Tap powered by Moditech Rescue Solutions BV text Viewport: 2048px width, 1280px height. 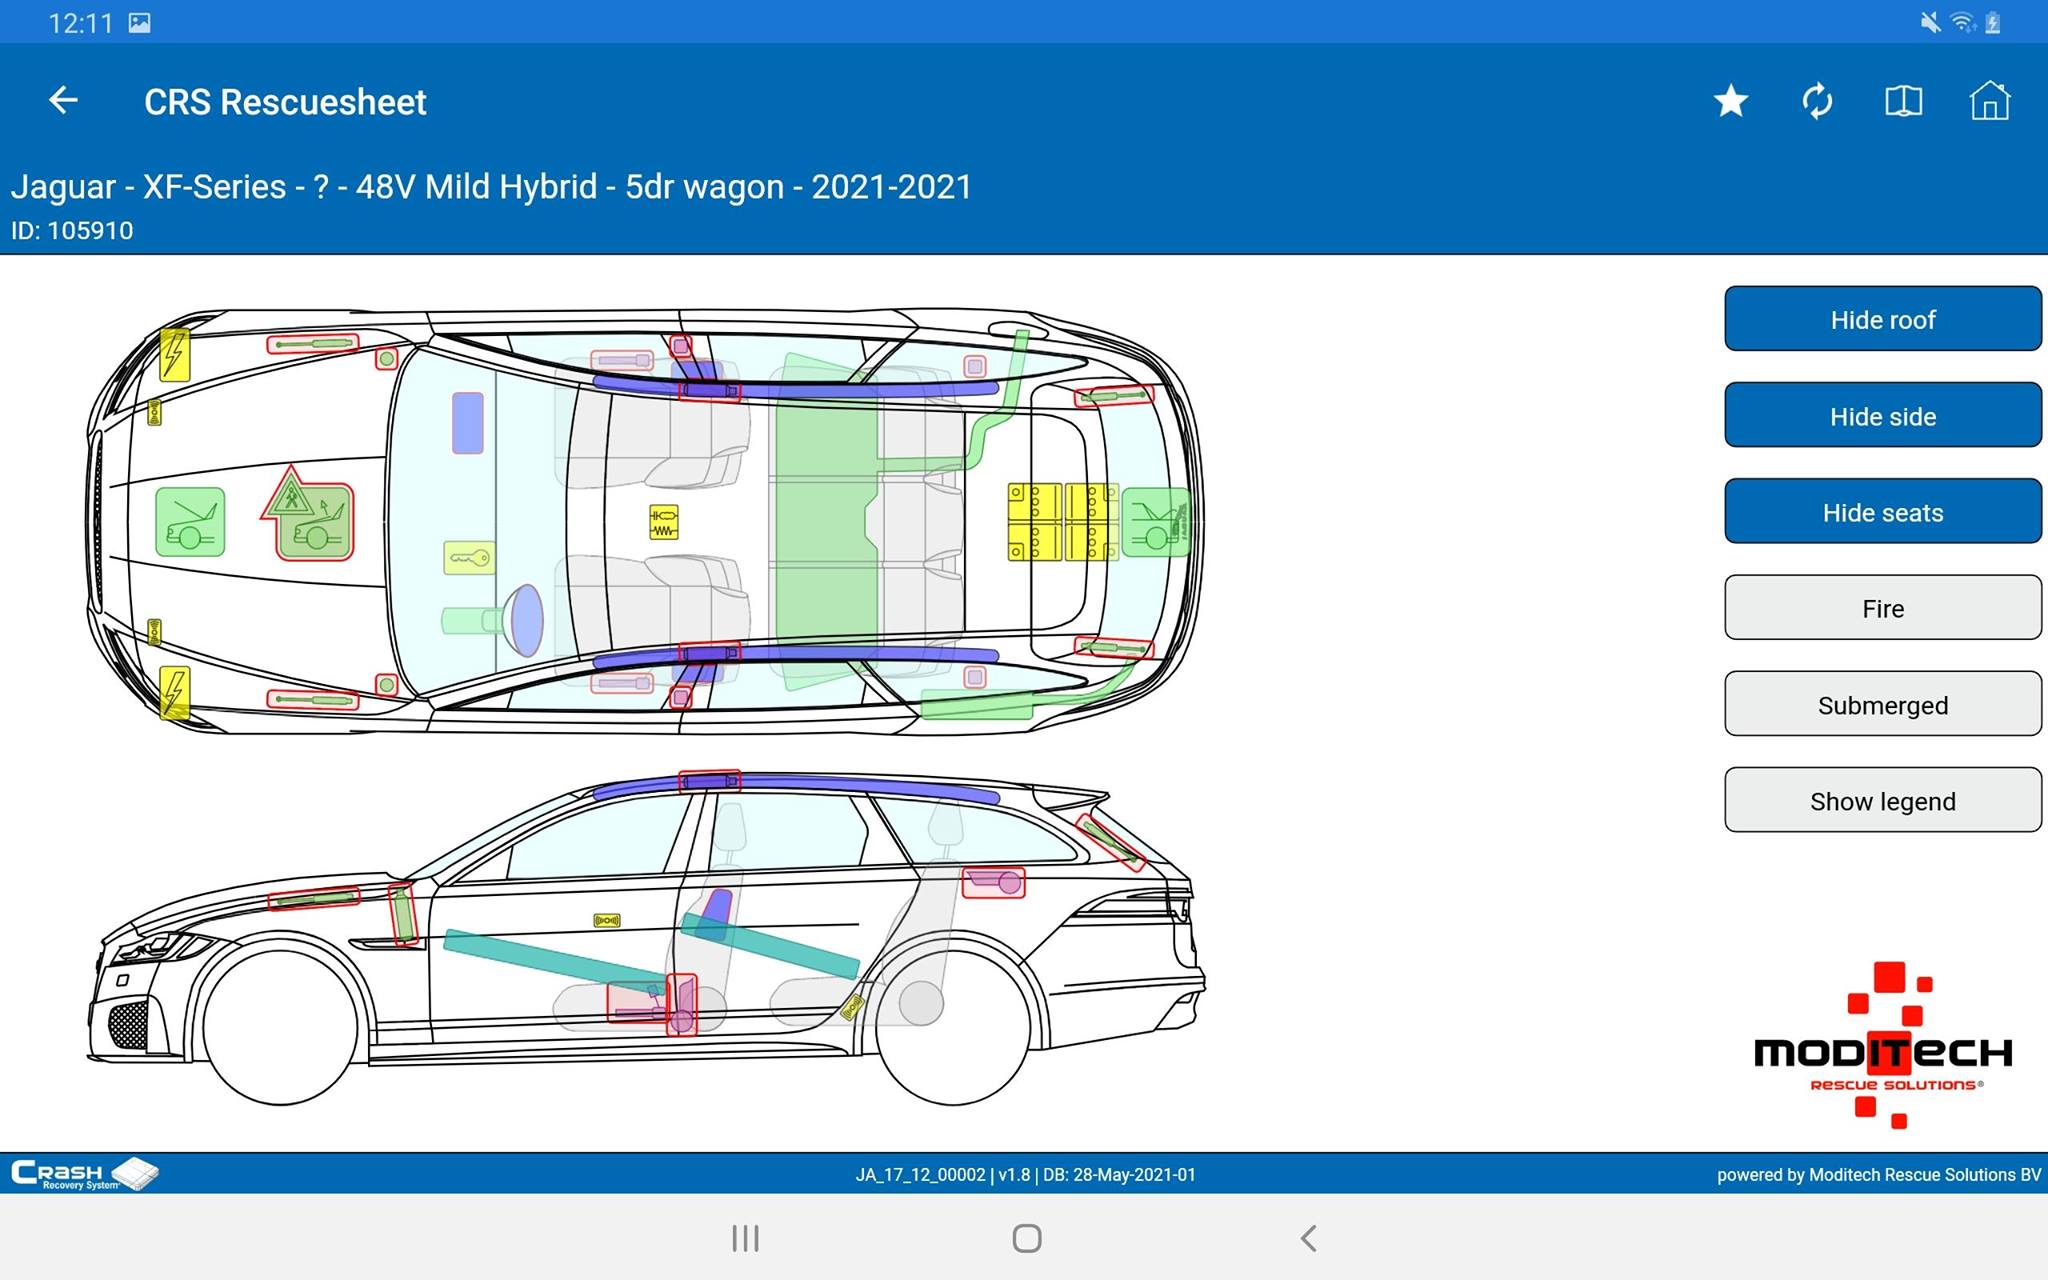tap(1879, 1175)
